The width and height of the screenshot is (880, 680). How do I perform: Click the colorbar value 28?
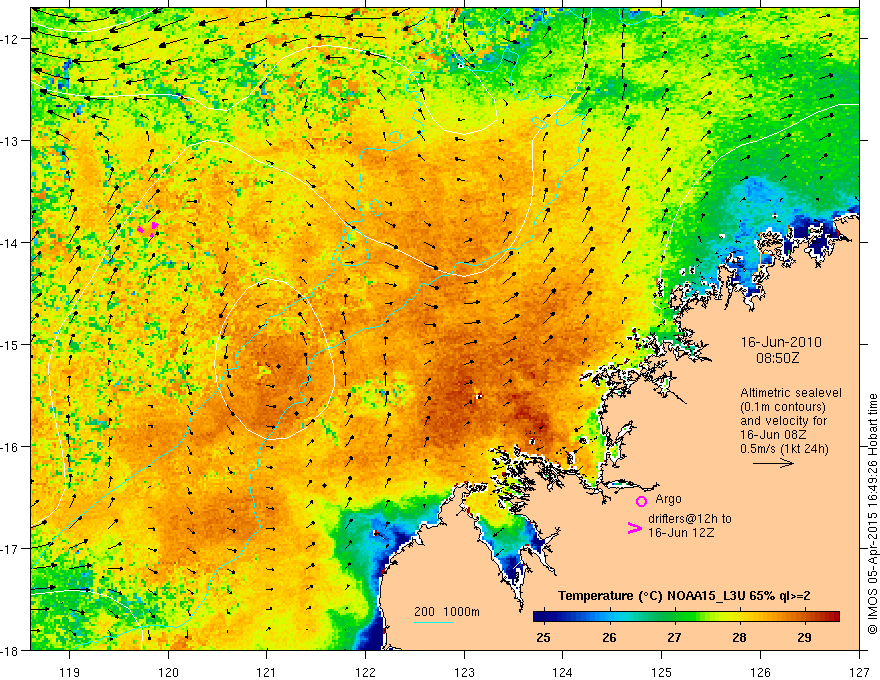(x=739, y=637)
